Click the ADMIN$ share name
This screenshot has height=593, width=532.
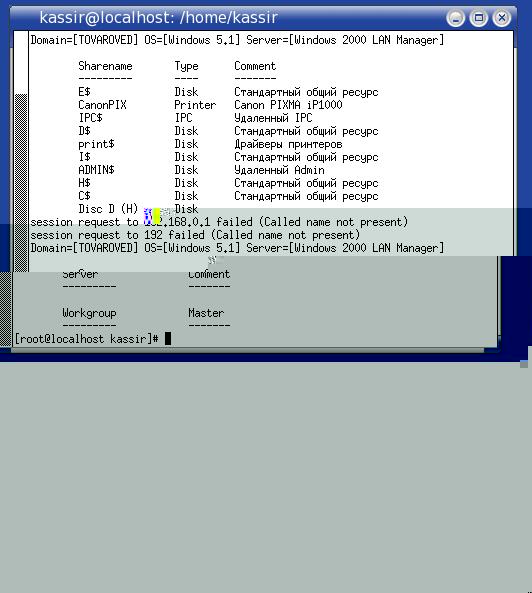tap(96, 170)
